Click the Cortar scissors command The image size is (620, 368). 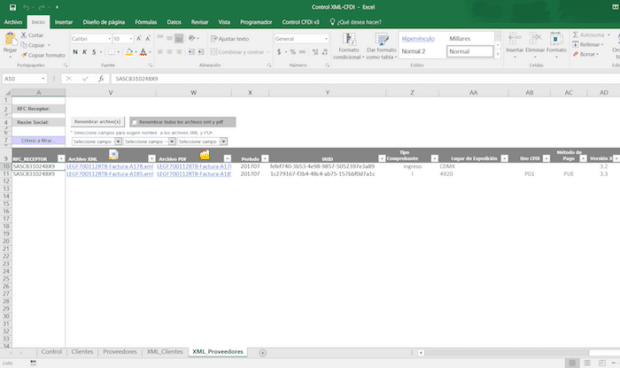(32, 35)
